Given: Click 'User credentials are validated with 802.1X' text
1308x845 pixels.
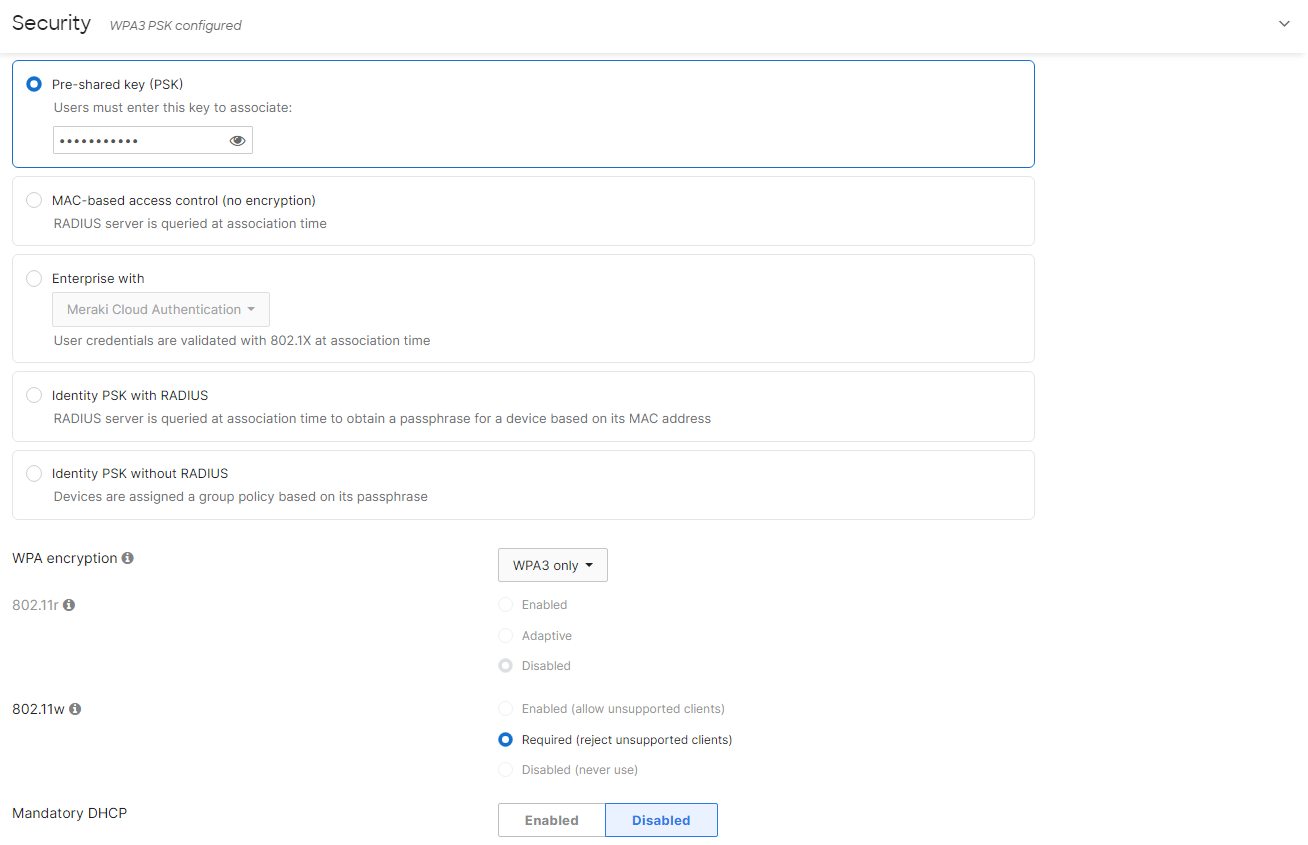Looking at the screenshot, I should tap(242, 340).
